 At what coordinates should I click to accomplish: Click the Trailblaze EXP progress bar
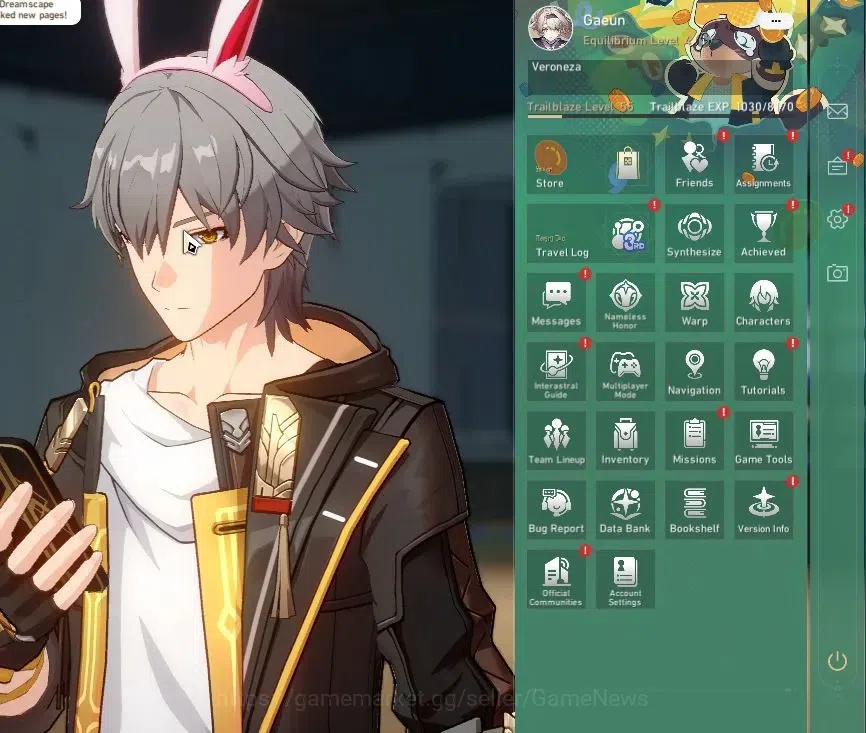tap(661, 116)
